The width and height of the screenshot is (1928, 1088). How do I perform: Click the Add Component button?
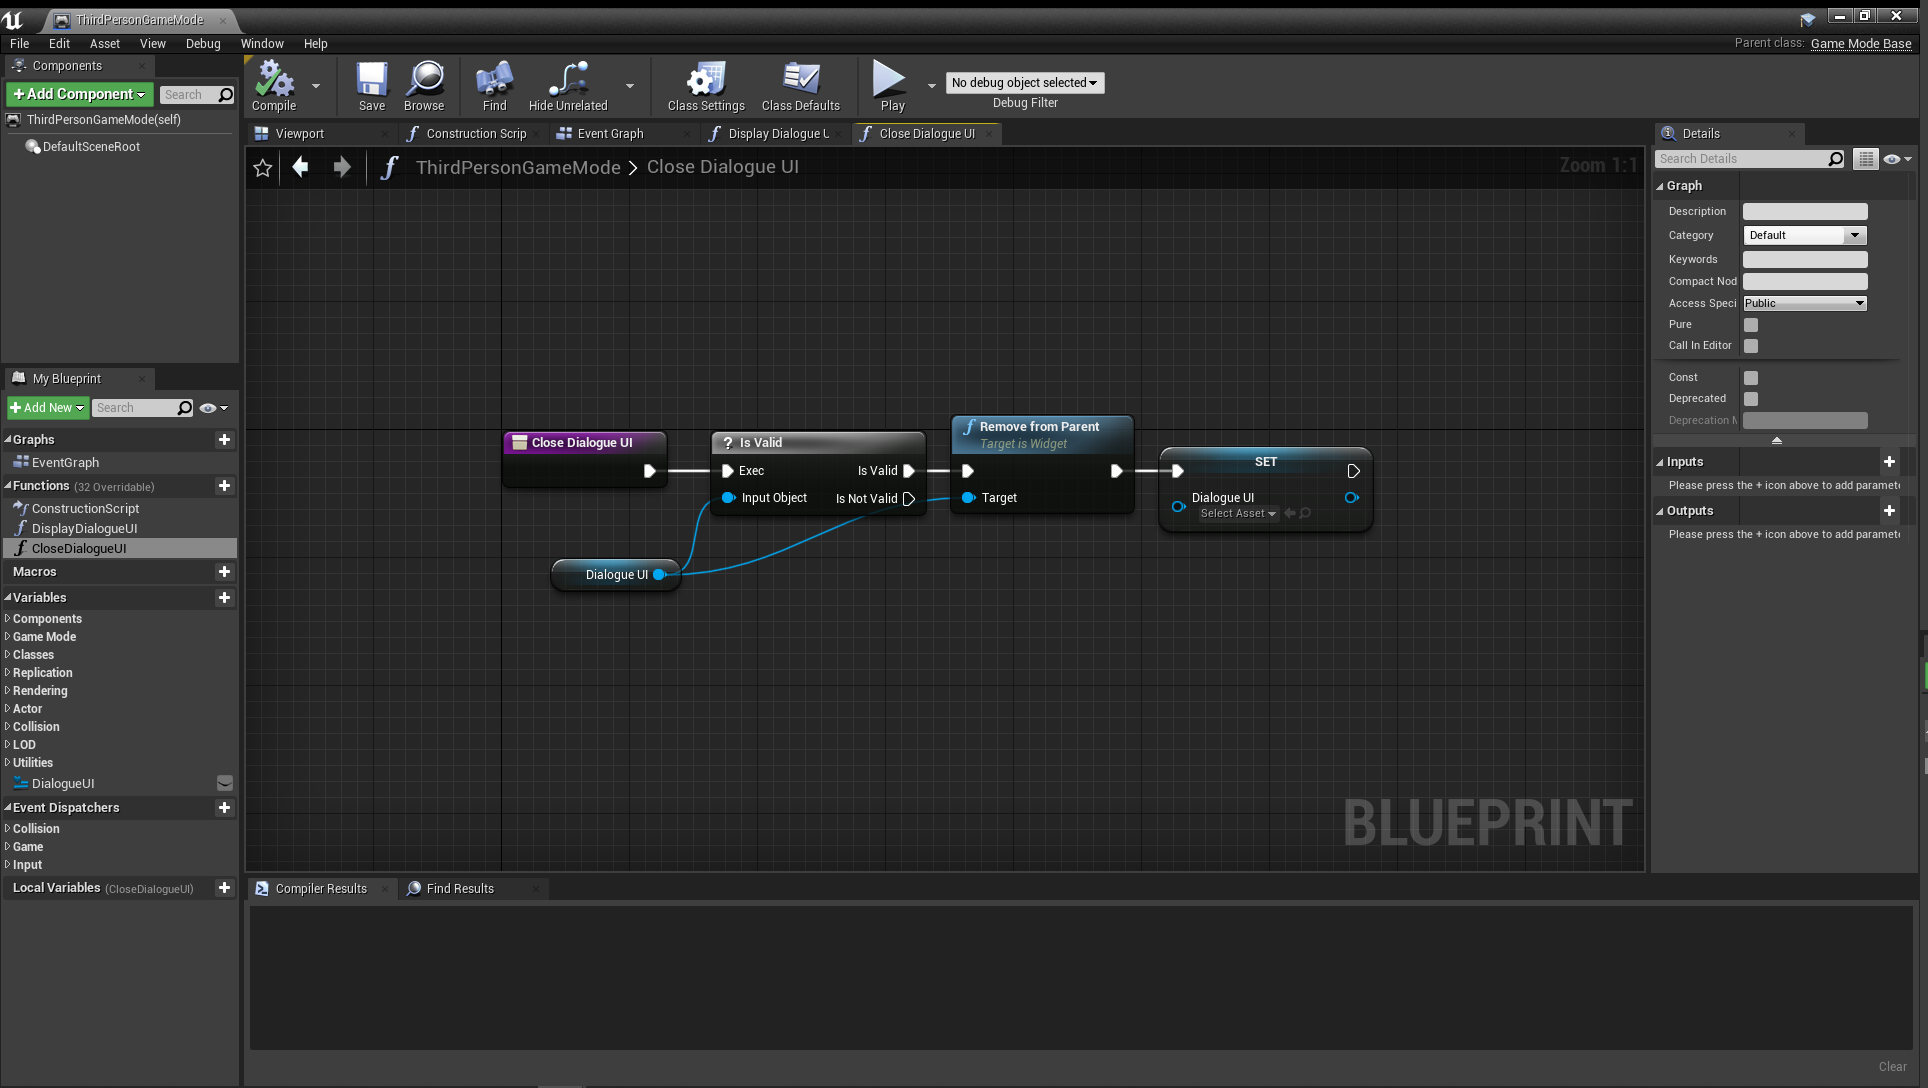click(x=79, y=94)
